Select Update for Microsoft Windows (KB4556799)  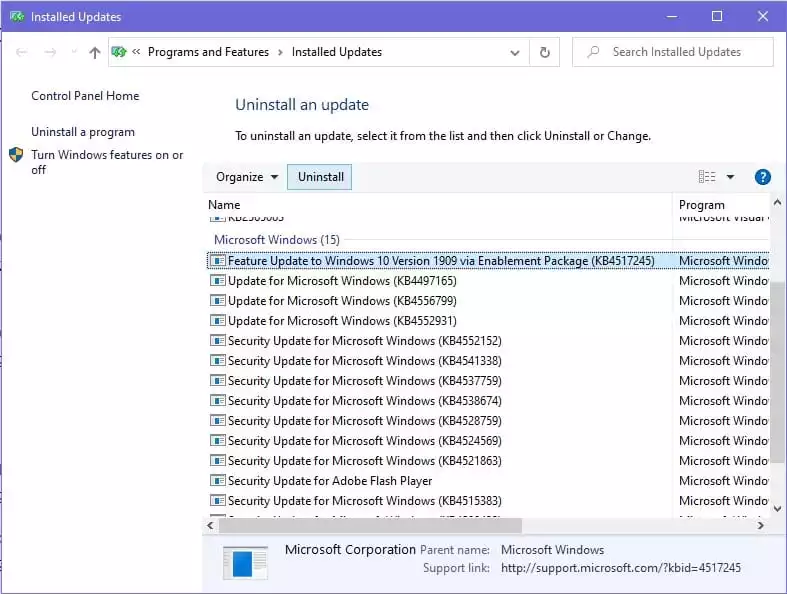click(342, 301)
